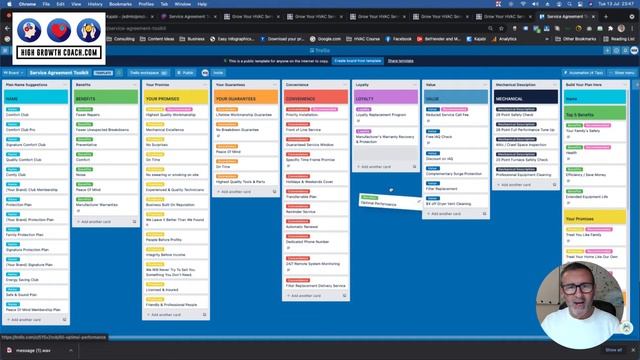The width and height of the screenshot is (640, 360).
Task: Open list actions menu for Benefits
Action: pos(134,84)
